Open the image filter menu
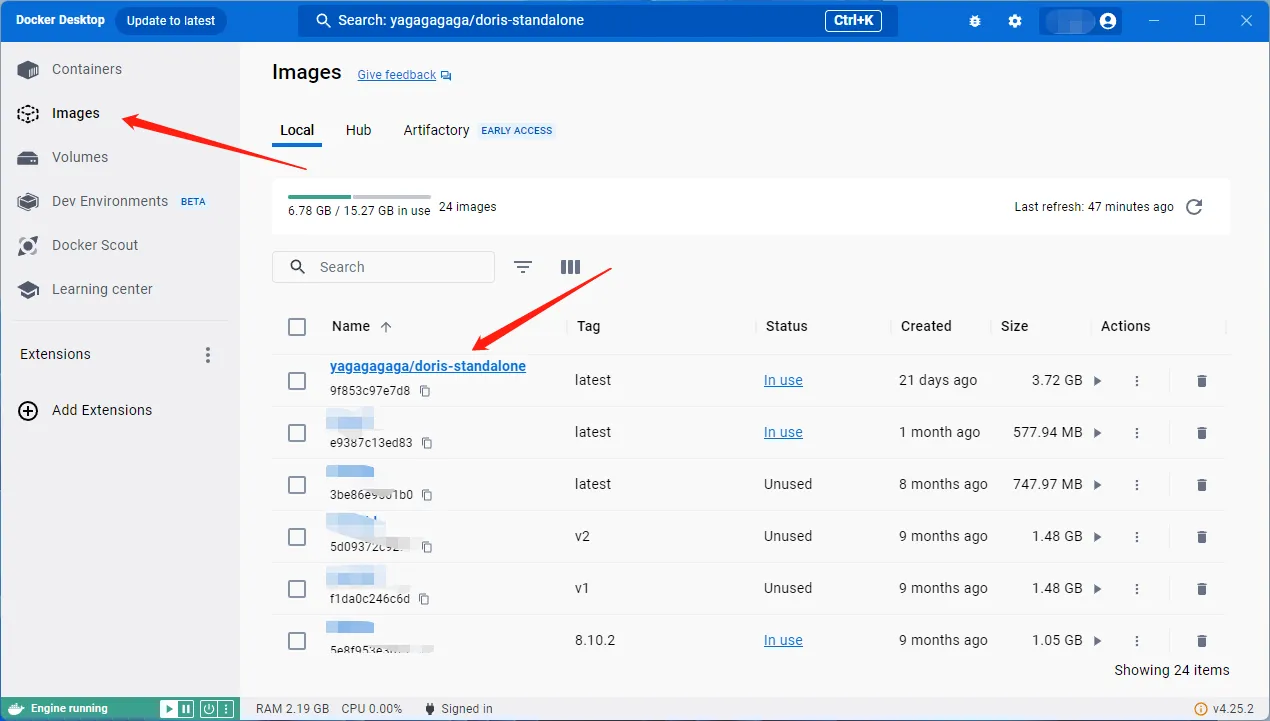This screenshot has width=1270, height=721. coord(523,267)
